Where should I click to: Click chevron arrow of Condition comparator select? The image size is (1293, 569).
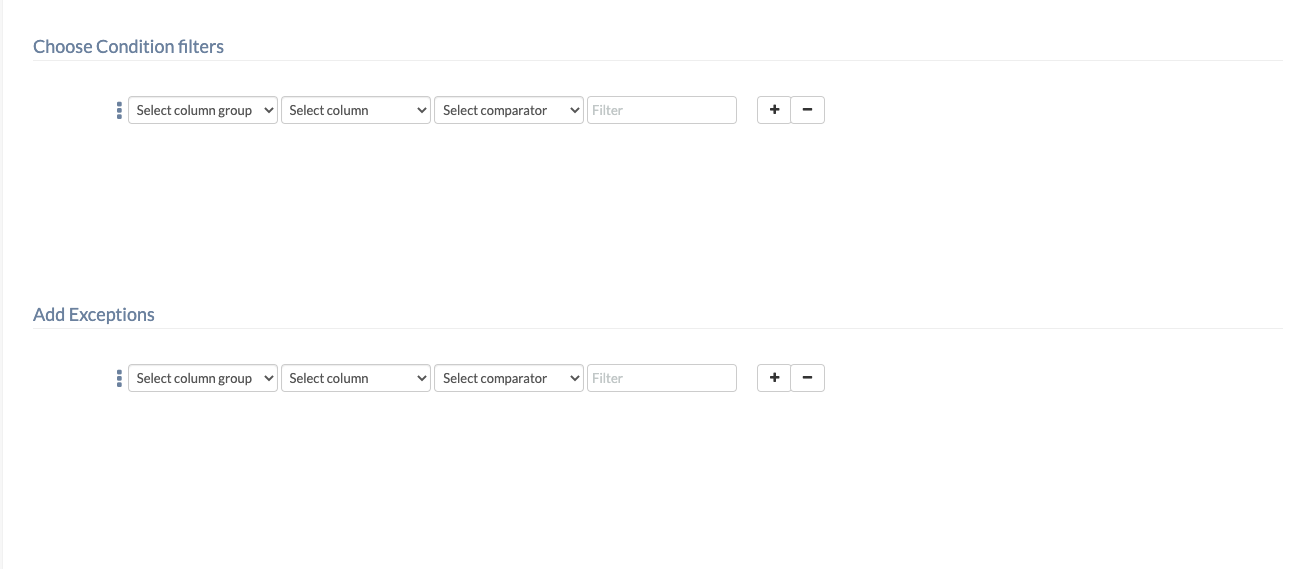573,110
